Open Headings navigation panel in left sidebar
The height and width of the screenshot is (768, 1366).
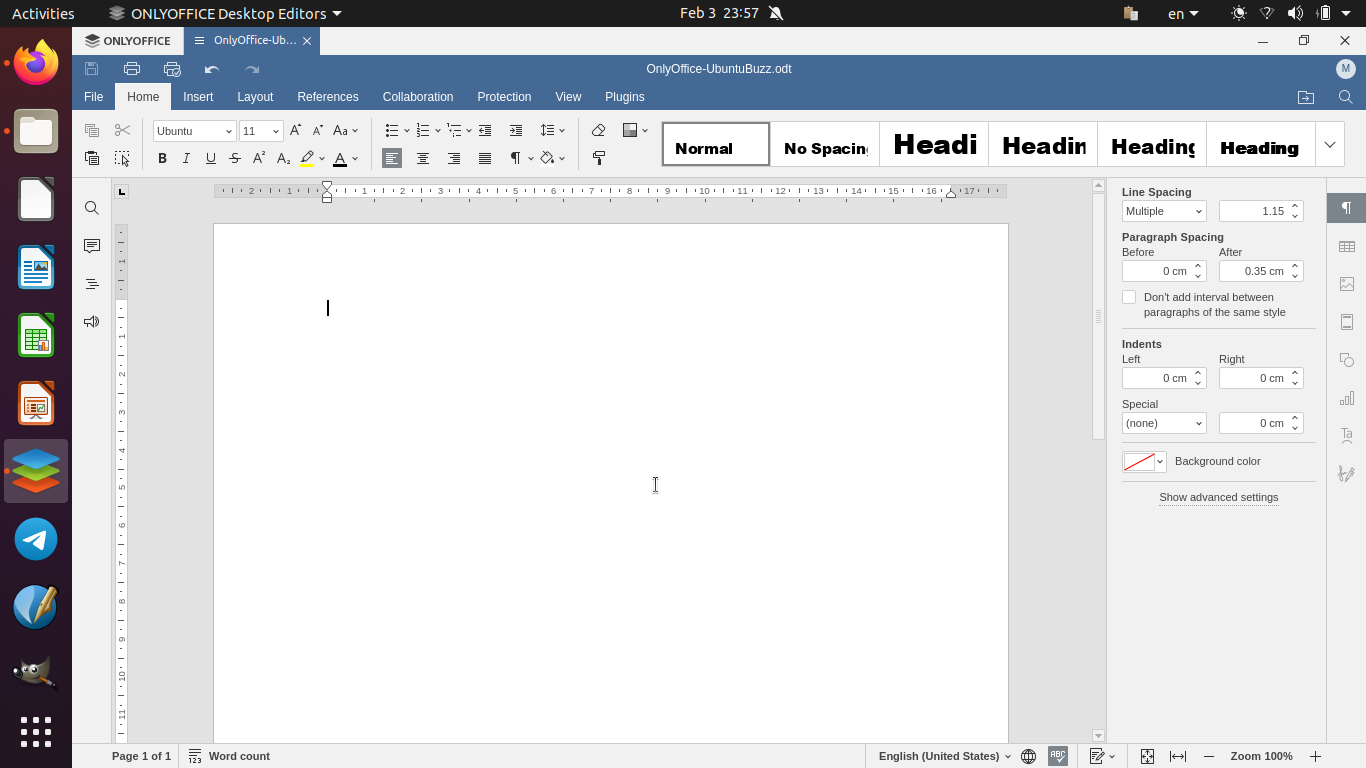tap(92, 284)
